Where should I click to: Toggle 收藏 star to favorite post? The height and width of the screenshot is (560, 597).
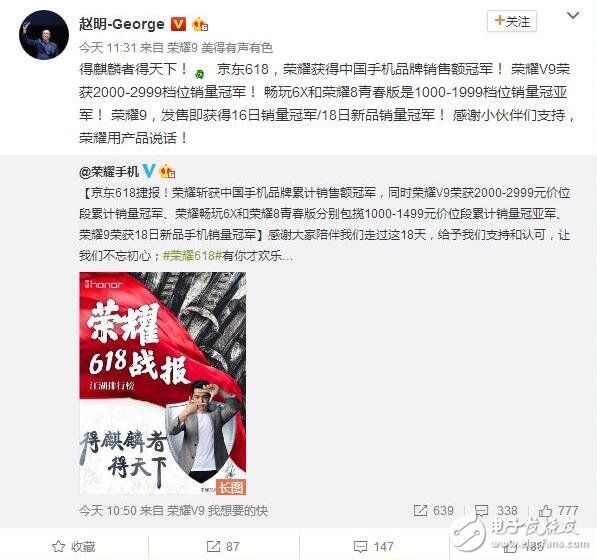(x=73, y=547)
